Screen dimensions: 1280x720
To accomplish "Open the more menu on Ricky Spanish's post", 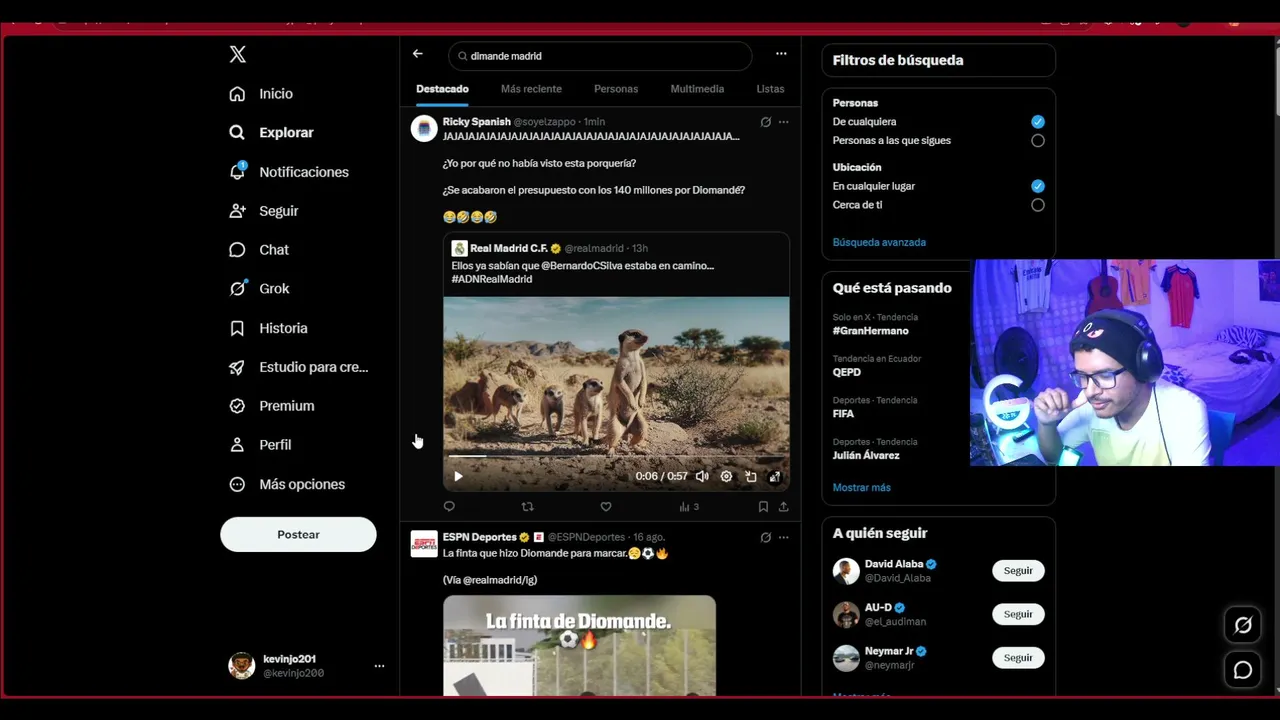I will point(783,122).
